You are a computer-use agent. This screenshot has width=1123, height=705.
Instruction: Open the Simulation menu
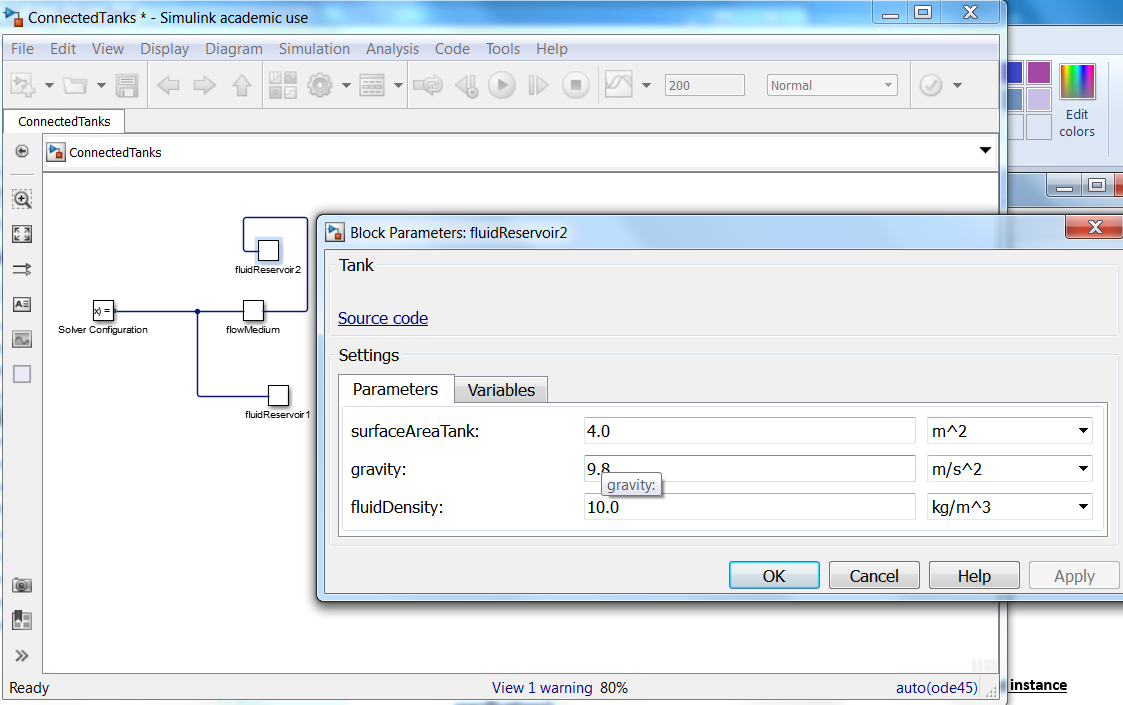[314, 49]
